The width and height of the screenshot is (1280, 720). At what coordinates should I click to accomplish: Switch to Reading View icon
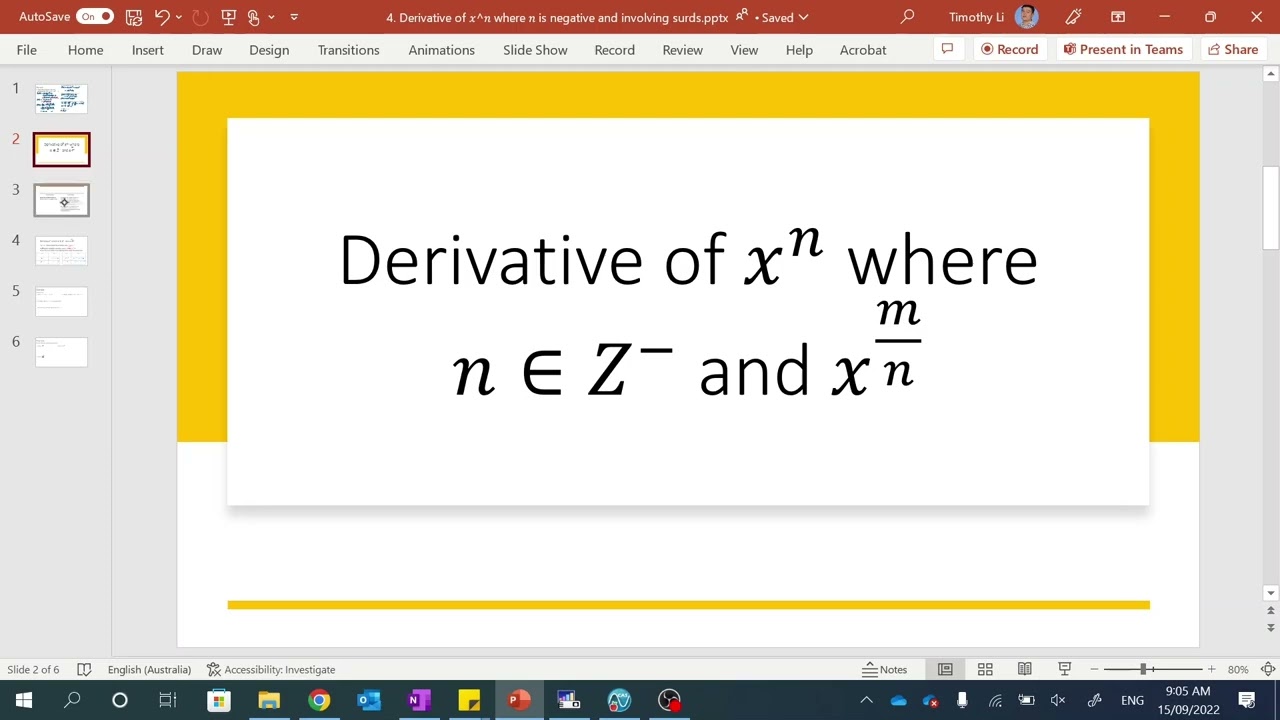click(1025, 670)
